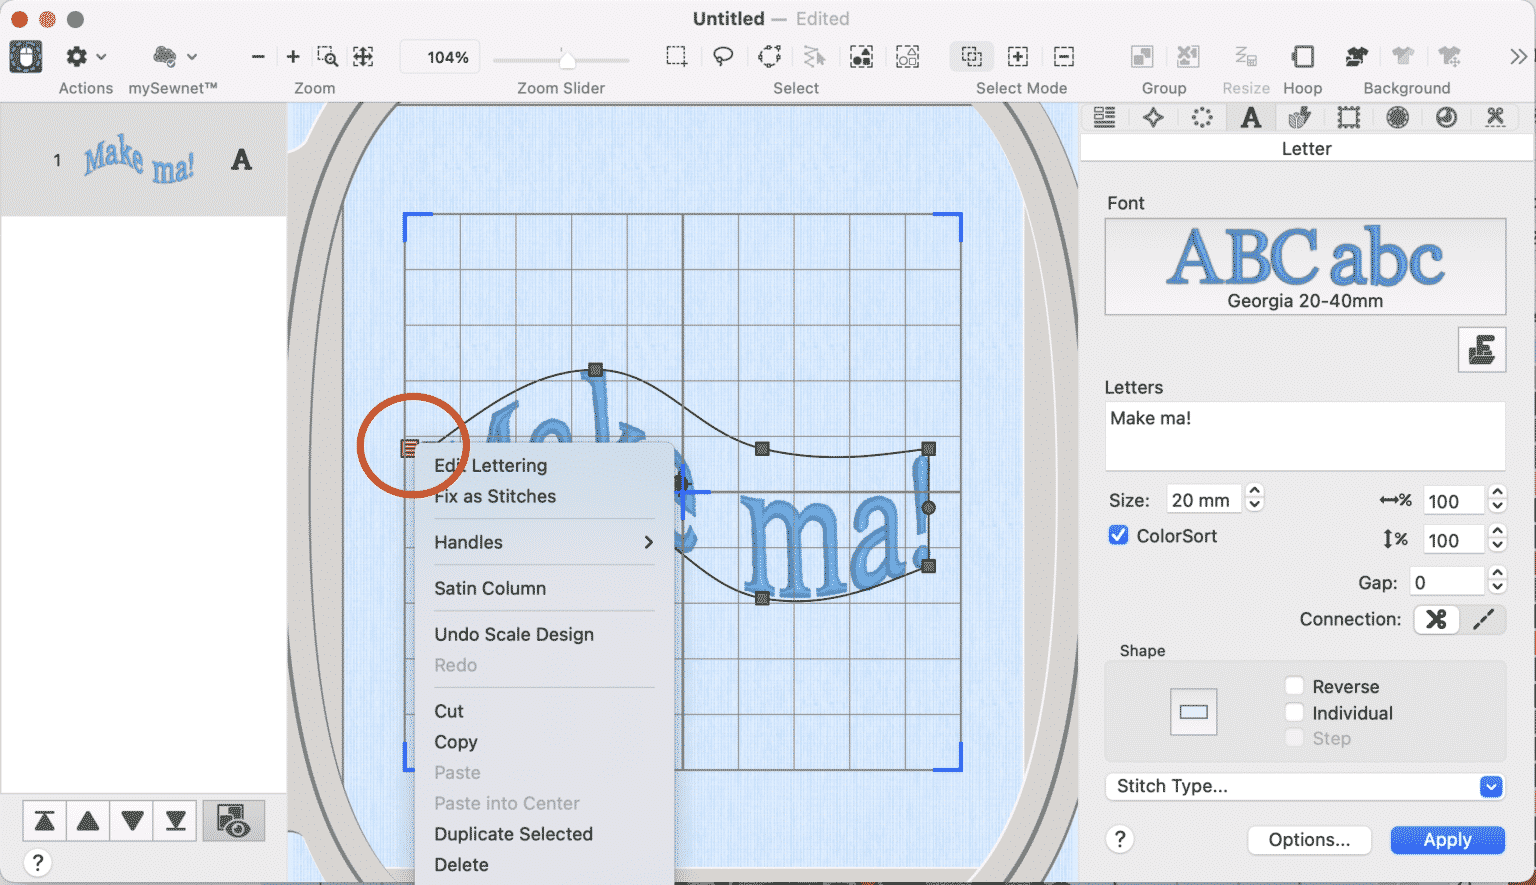Tick the Individual checkbox
Image resolution: width=1536 pixels, height=885 pixels.
(1294, 712)
